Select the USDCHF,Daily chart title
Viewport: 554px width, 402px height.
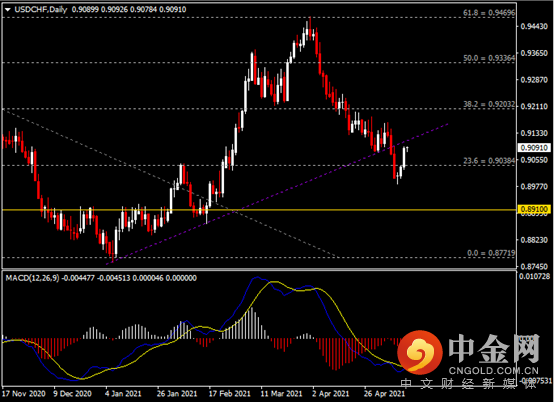pos(41,10)
